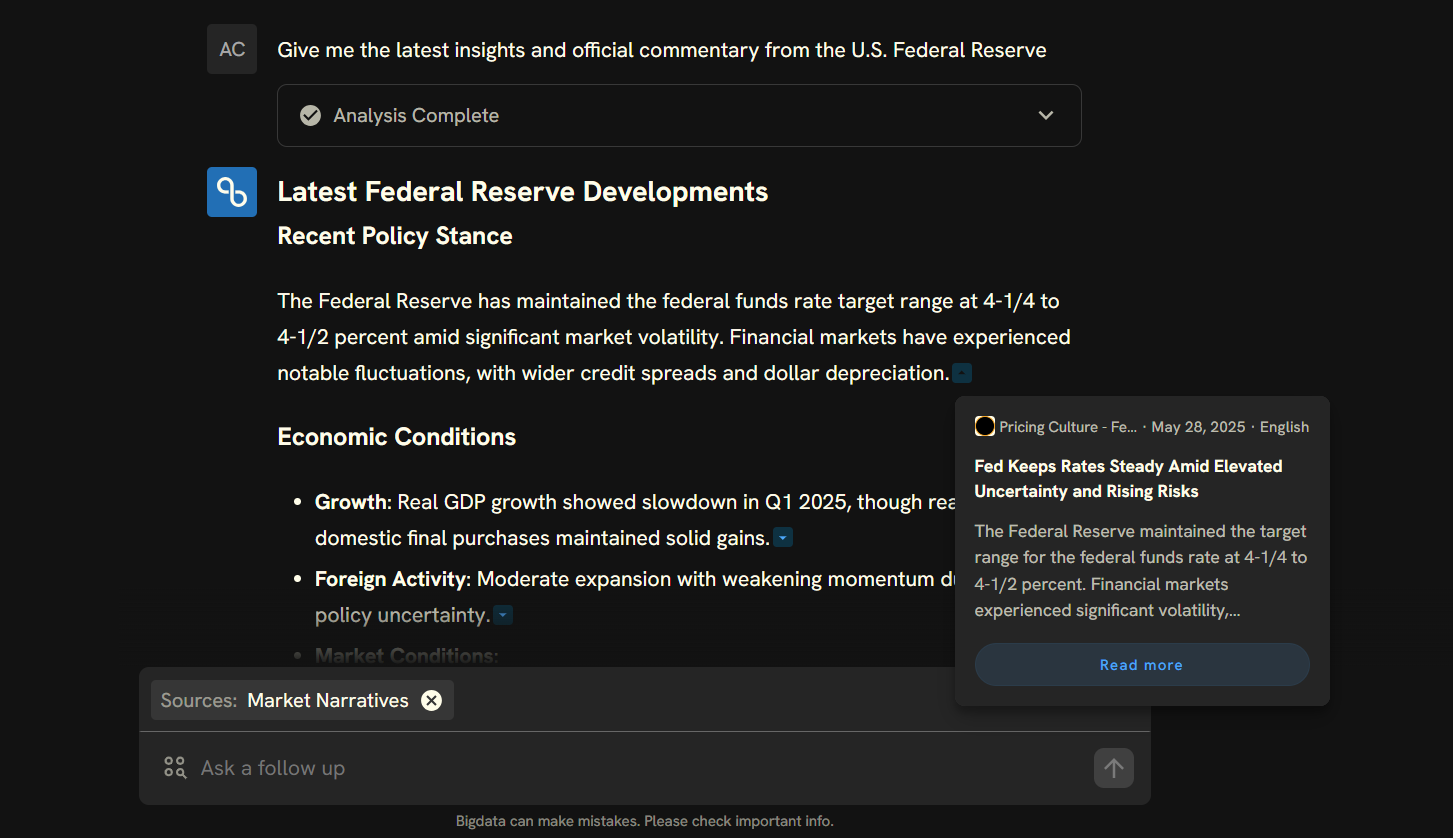Click the Analysis Complete checkmark icon

point(311,115)
